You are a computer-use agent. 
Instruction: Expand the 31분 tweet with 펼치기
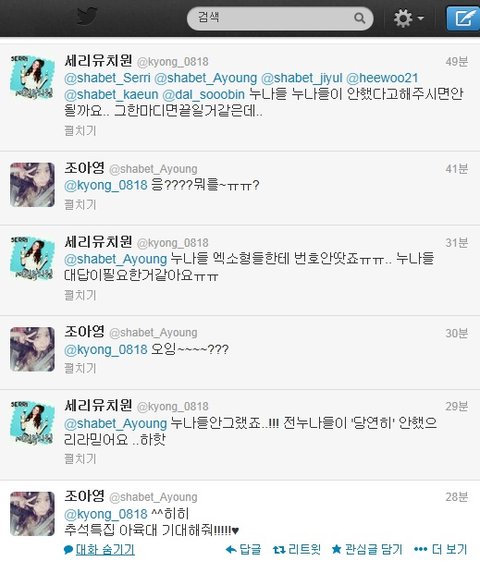(x=80, y=295)
